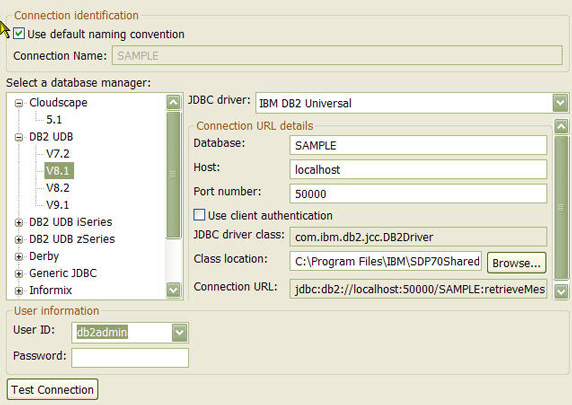This screenshot has width=572, height=405.
Task: Select DB2 UDB version V8.1
Action: pyautogui.click(x=59, y=171)
